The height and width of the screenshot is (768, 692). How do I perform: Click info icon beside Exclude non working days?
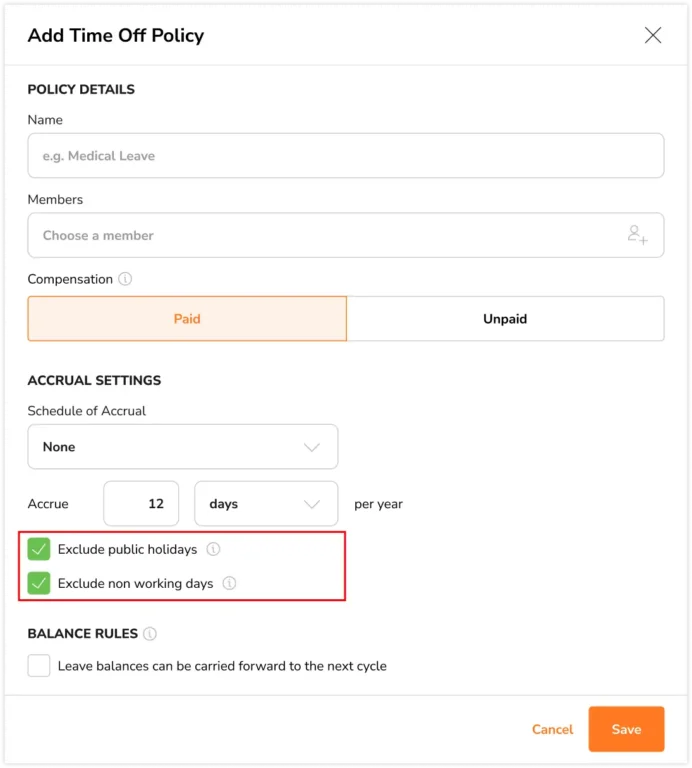click(229, 583)
